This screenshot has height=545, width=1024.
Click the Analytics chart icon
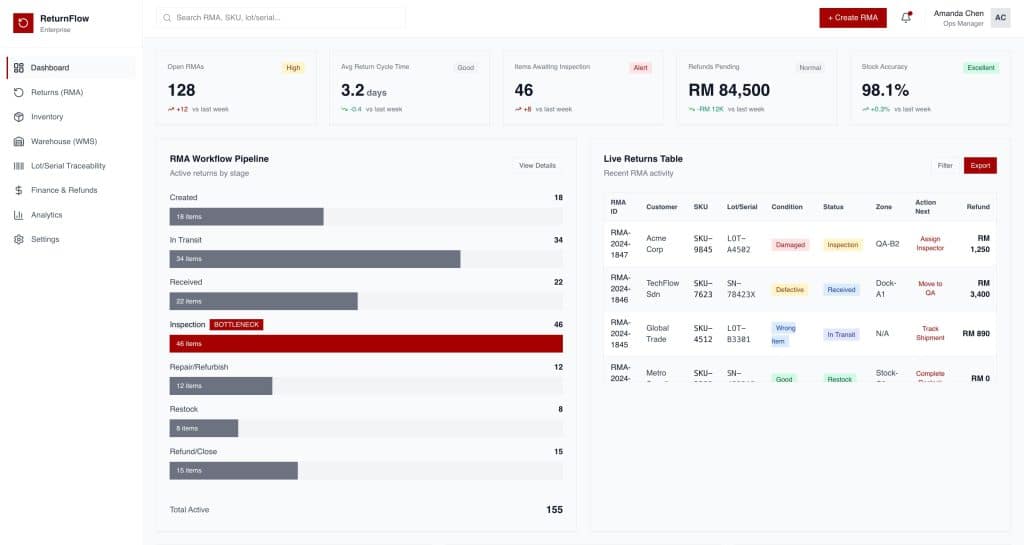(19, 215)
